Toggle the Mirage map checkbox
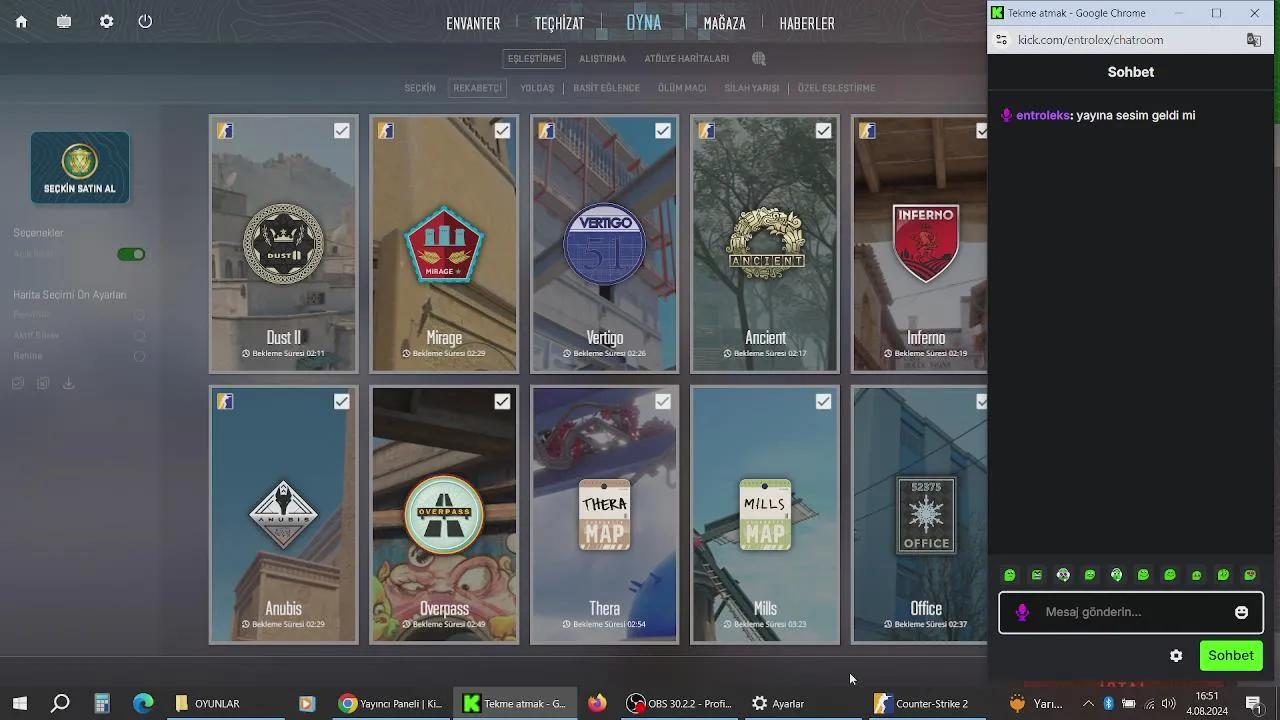Screen dimensions: 1280x720 [502, 131]
